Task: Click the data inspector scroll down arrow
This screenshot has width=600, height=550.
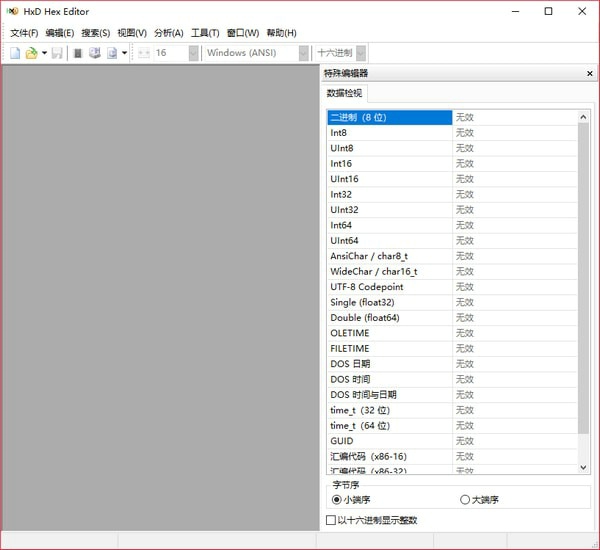Action: click(584, 466)
